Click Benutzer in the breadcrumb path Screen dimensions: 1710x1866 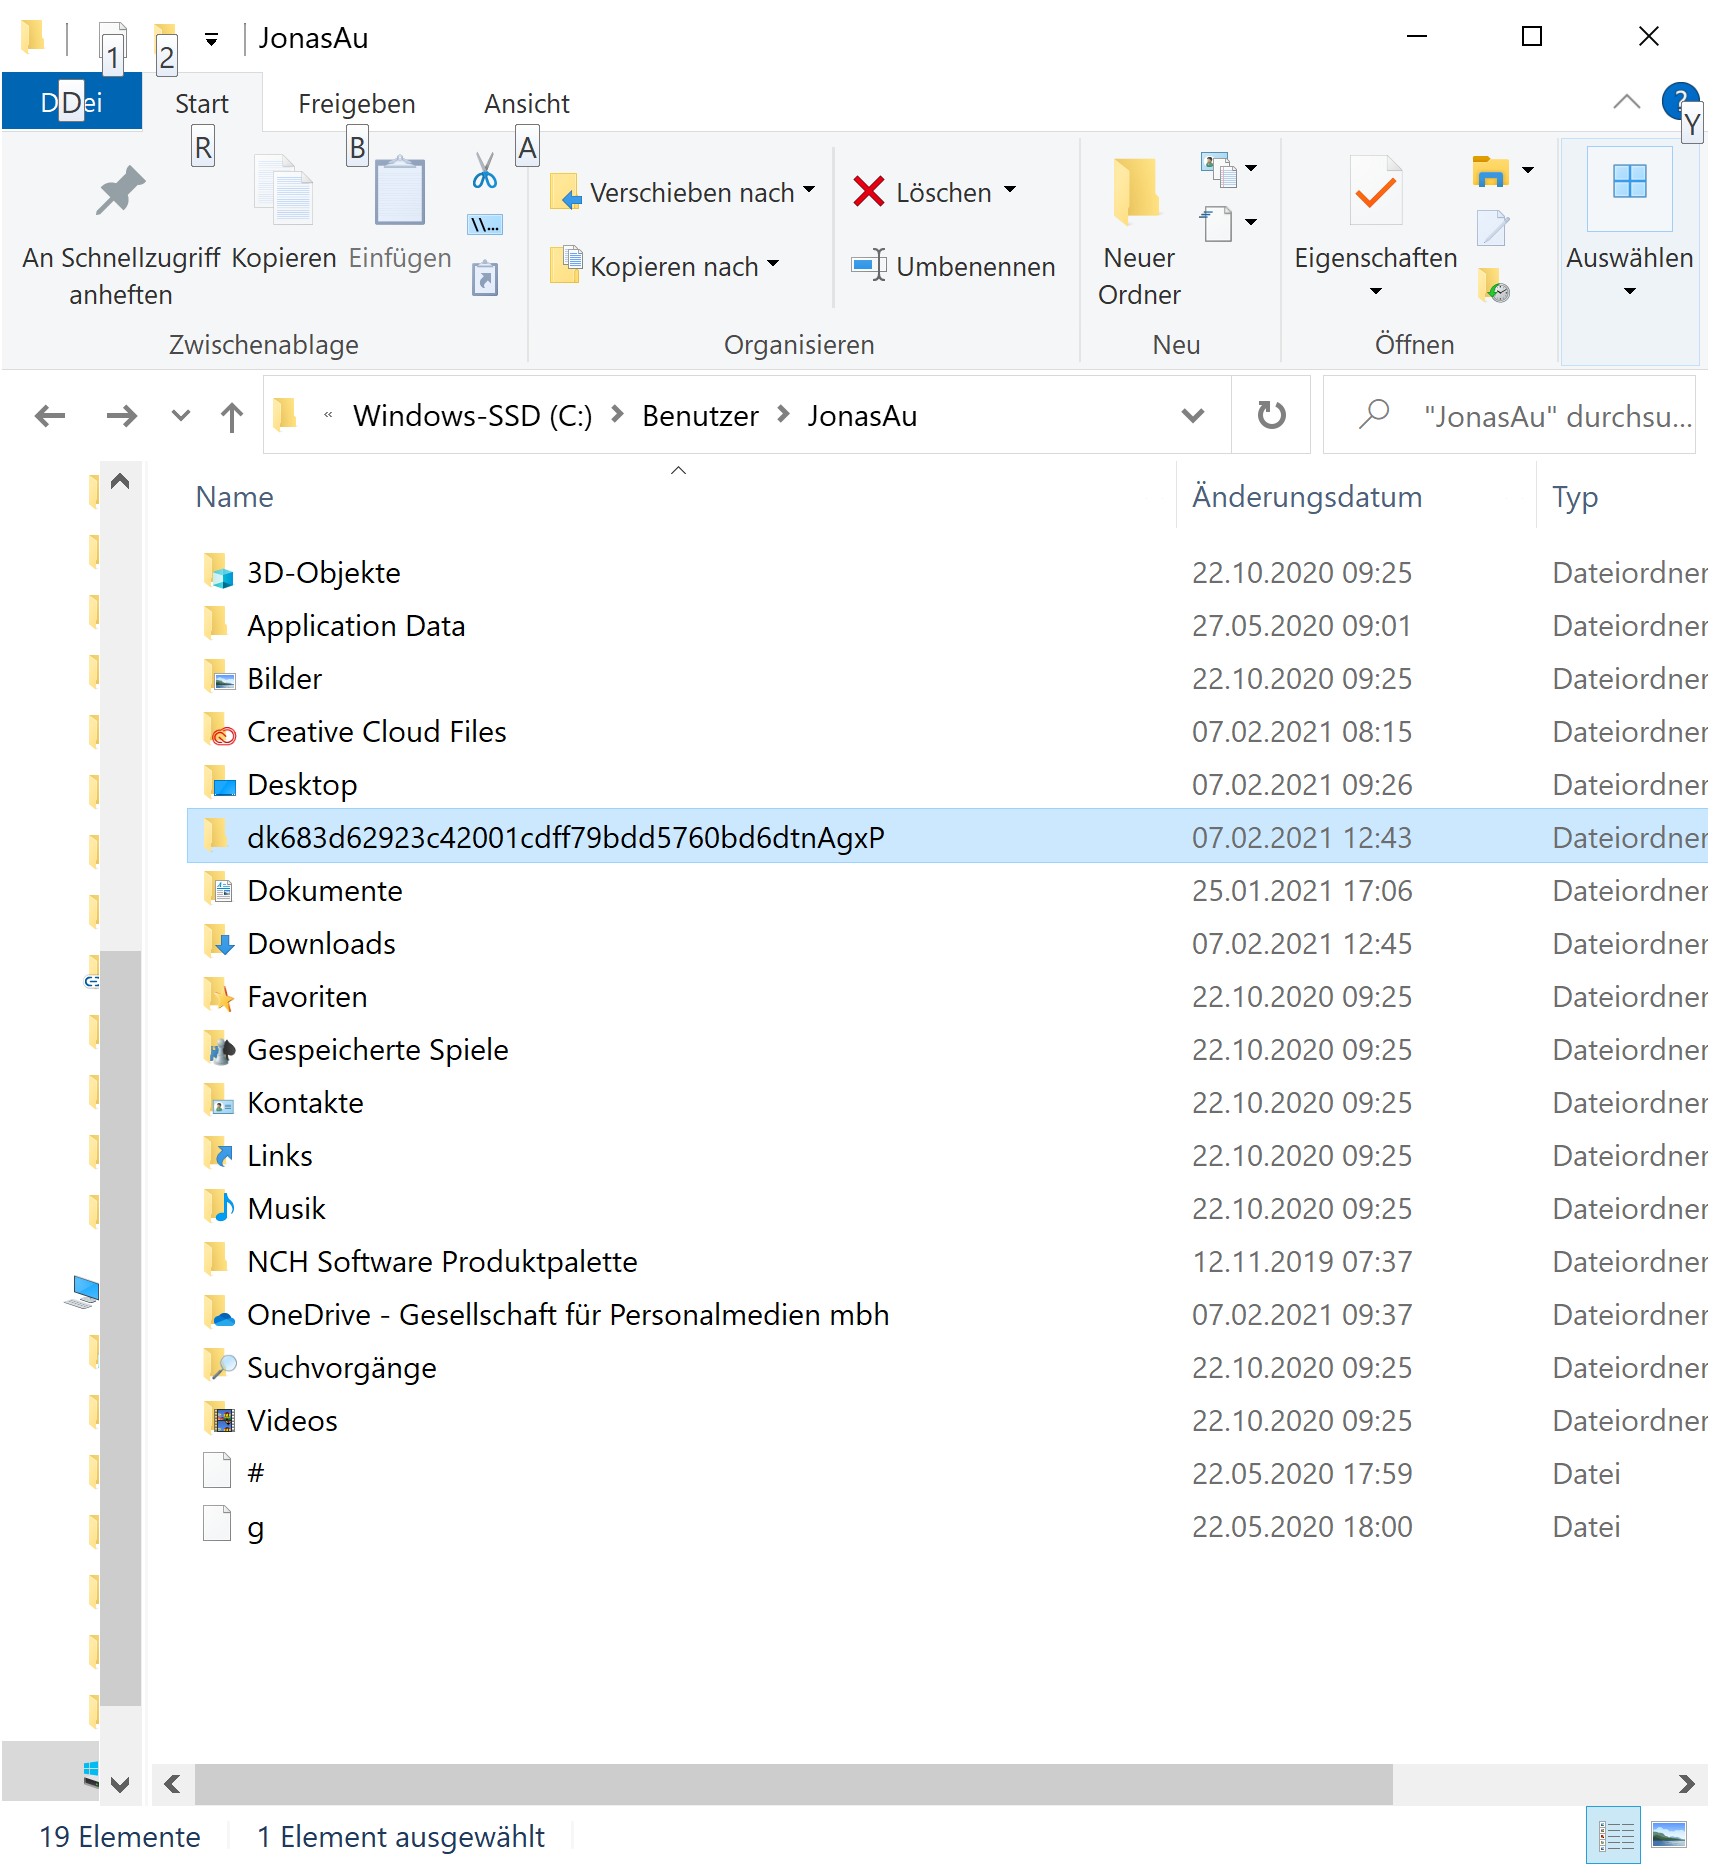pos(700,416)
